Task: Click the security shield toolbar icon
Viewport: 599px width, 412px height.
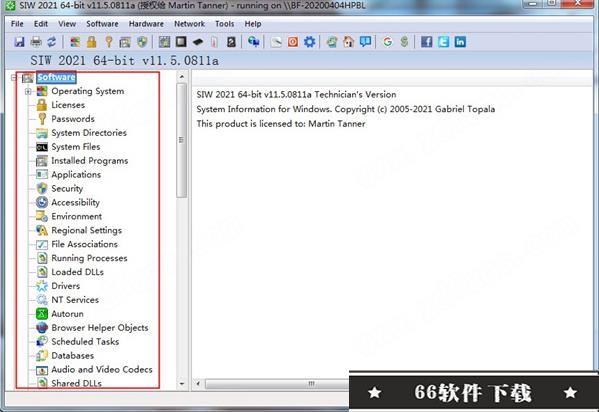Action: pos(142,42)
